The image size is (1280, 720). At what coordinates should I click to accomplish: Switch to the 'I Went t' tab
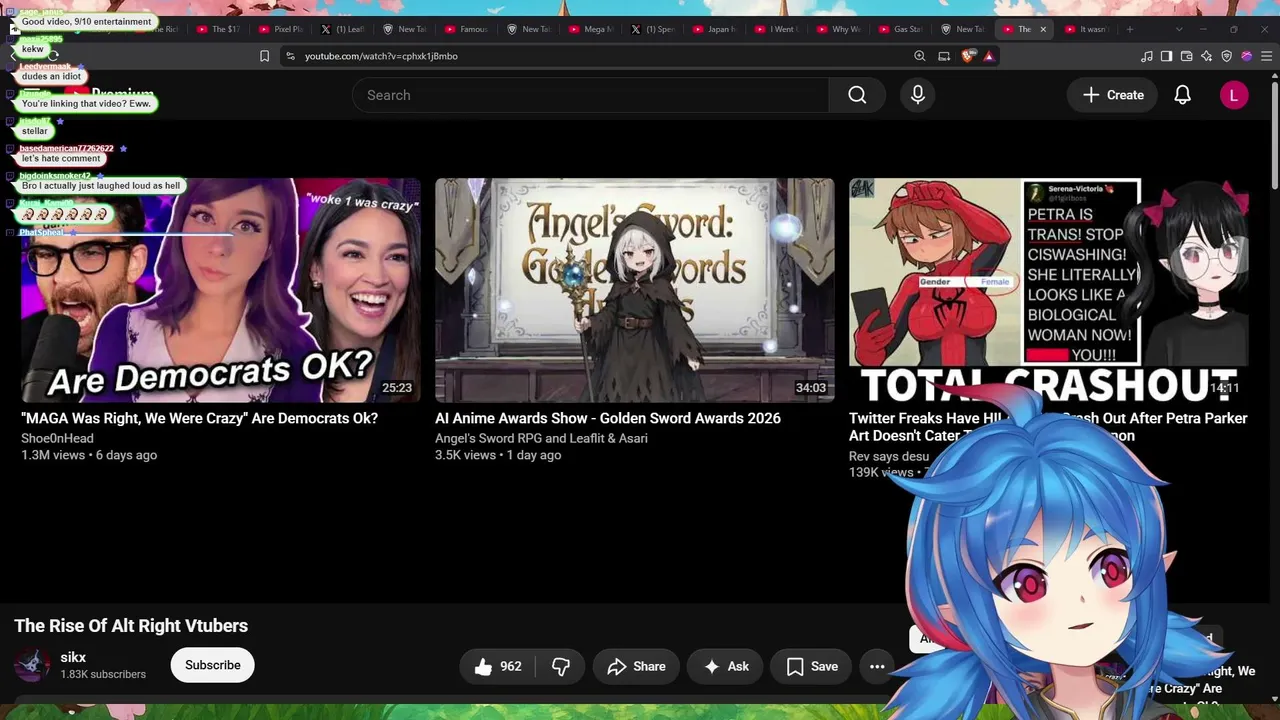point(776,29)
